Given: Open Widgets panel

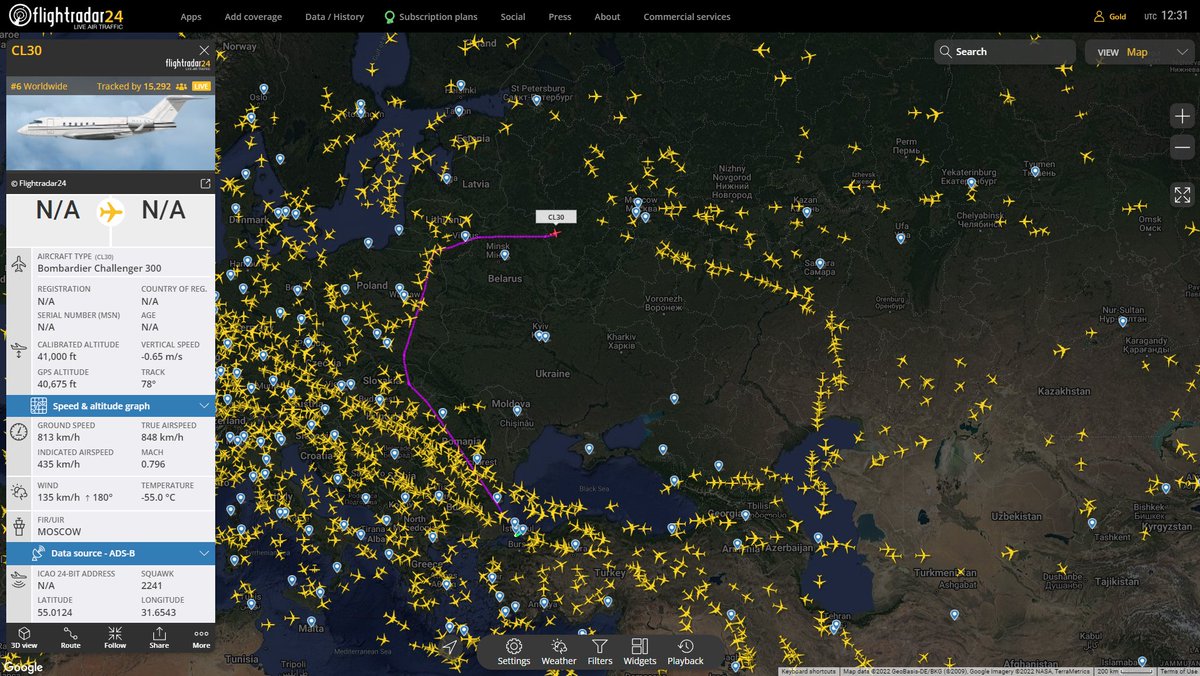Looking at the screenshot, I should 640,652.
